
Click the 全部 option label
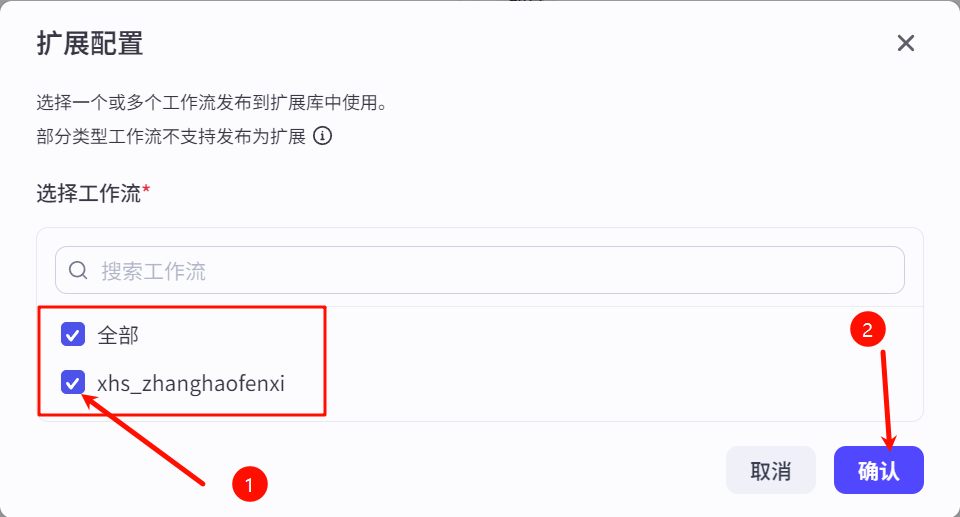click(118, 335)
